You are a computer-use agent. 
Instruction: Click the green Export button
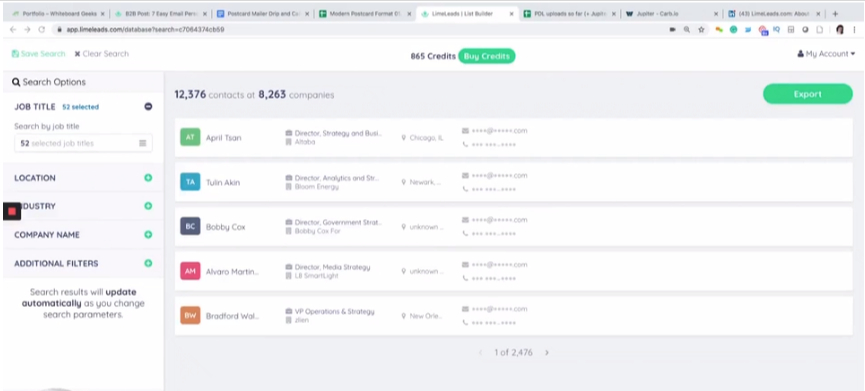(808, 94)
